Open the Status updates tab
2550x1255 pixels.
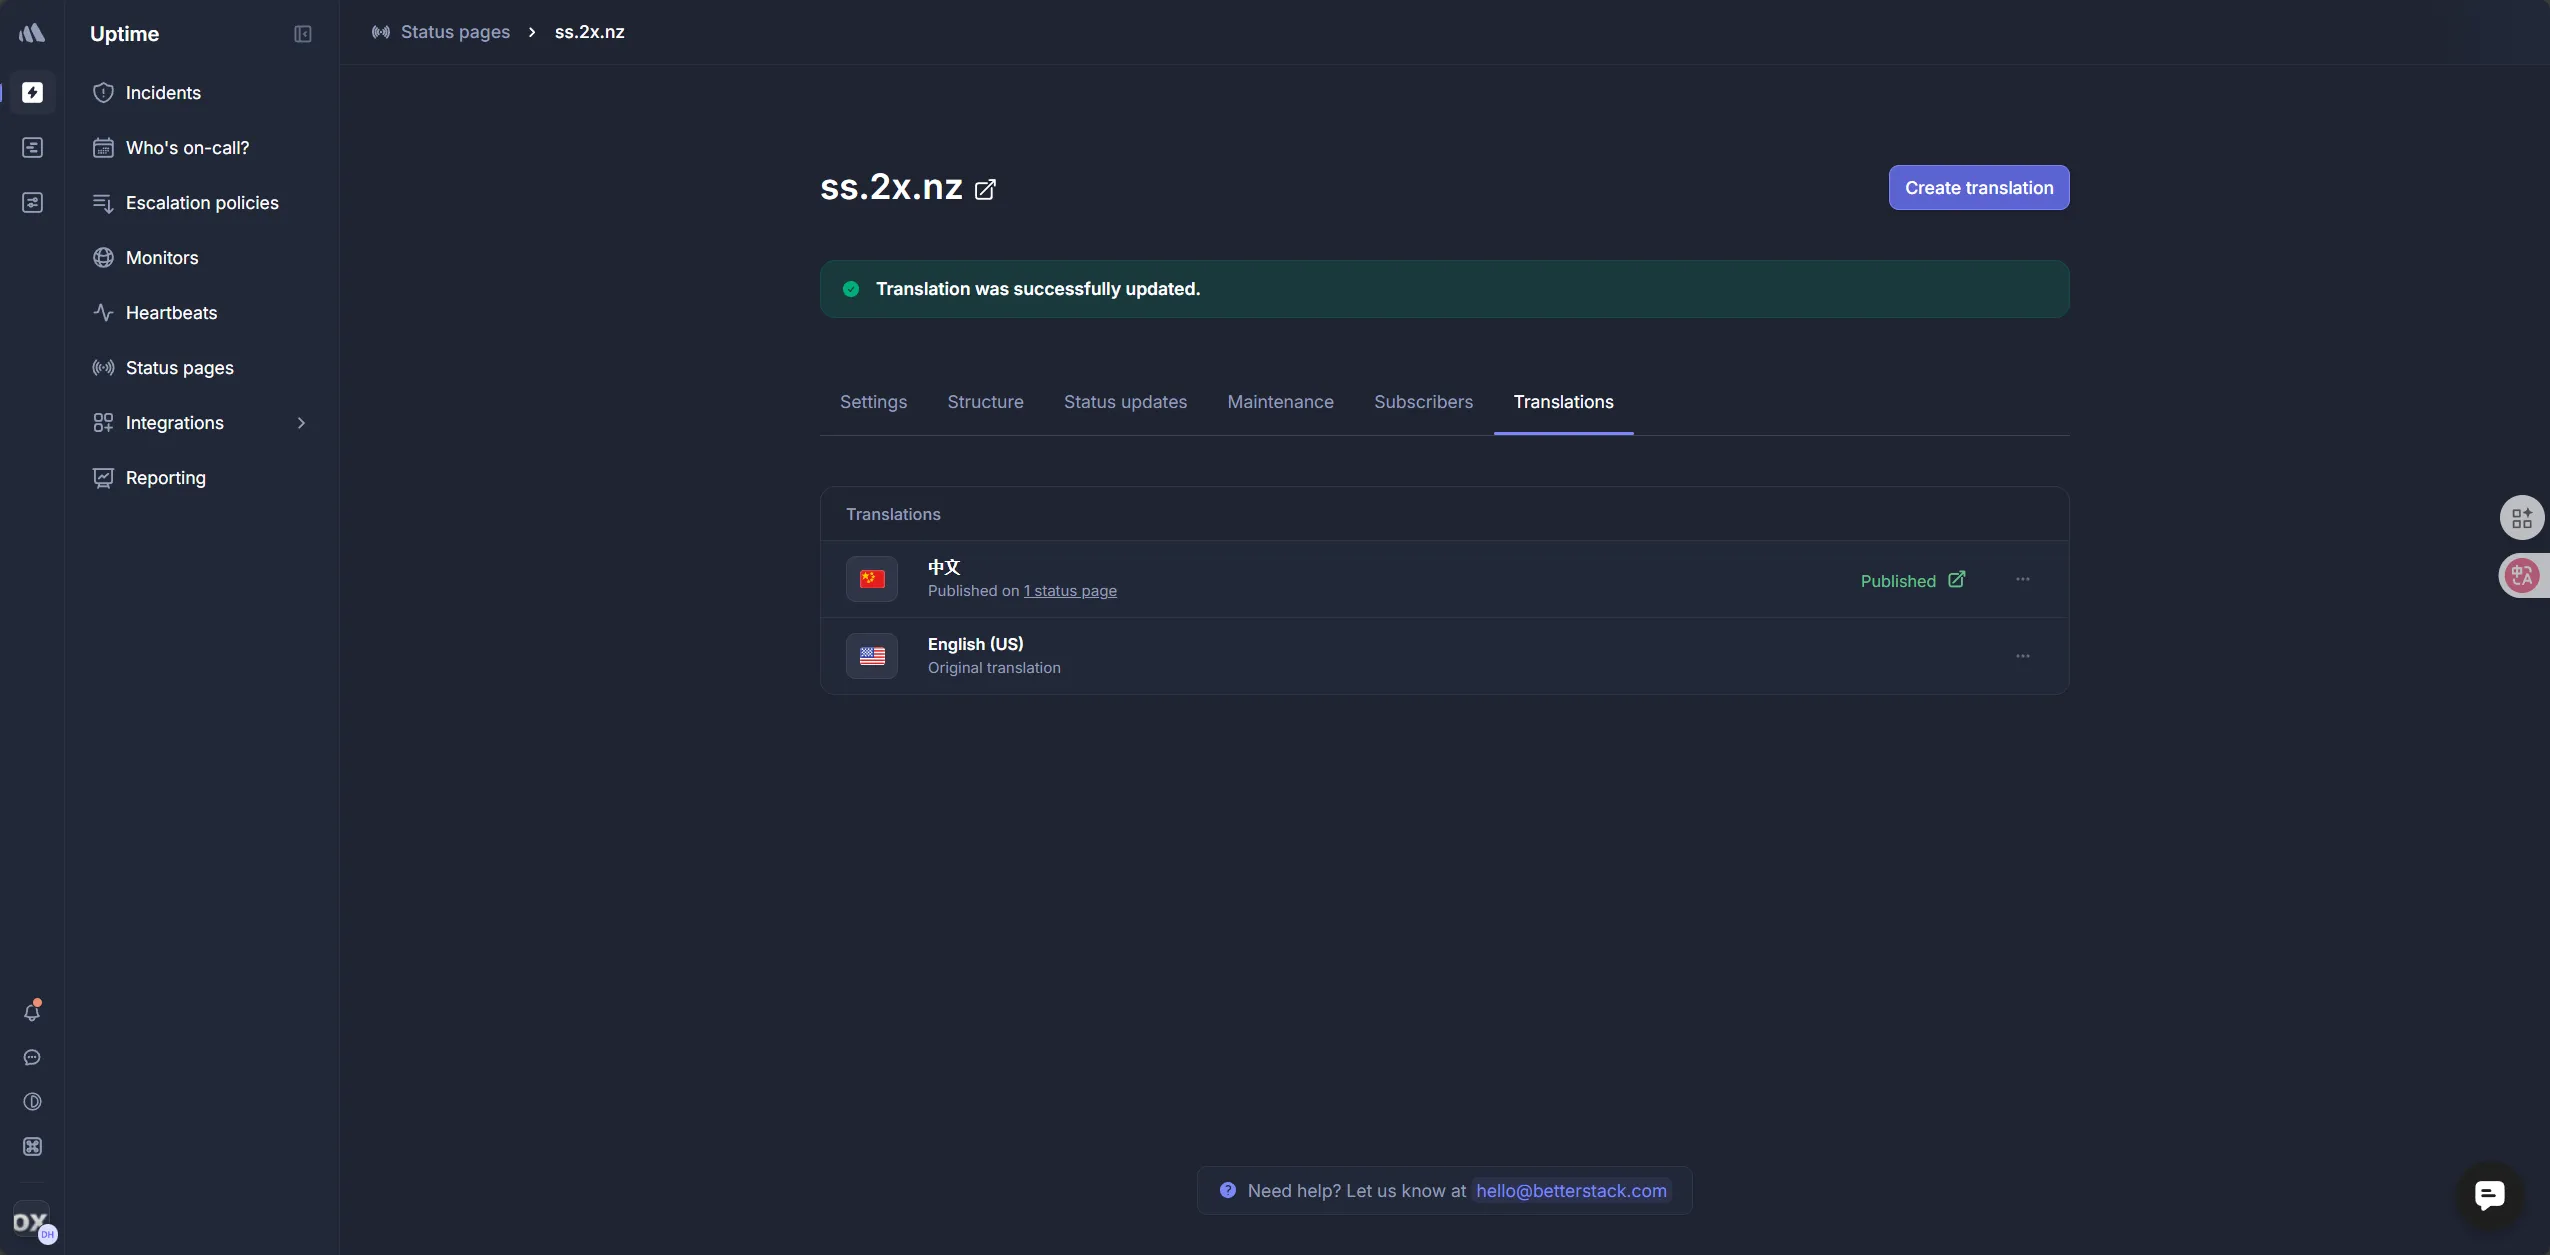(x=1125, y=402)
